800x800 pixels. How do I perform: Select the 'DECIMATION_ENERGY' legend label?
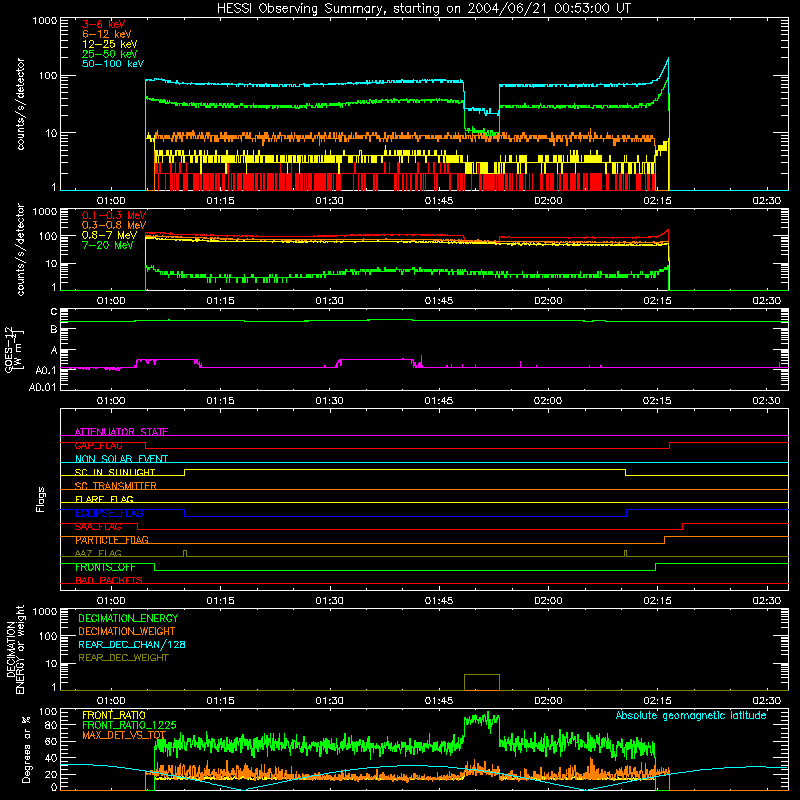128,618
